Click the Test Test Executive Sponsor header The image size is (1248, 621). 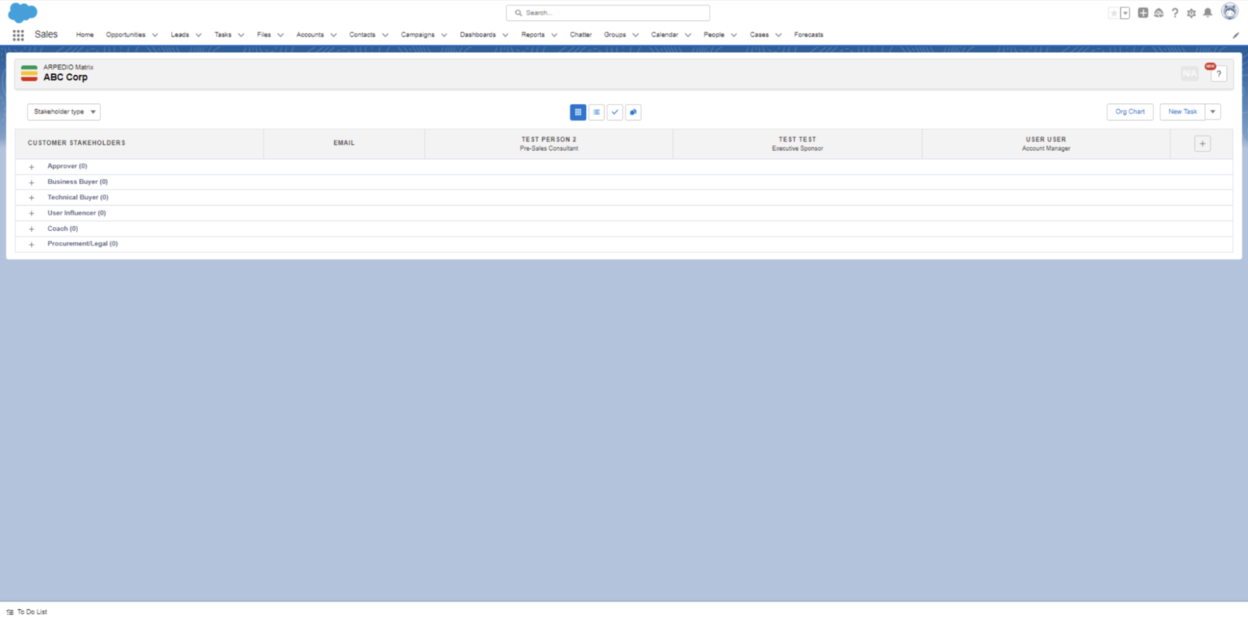click(797, 144)
